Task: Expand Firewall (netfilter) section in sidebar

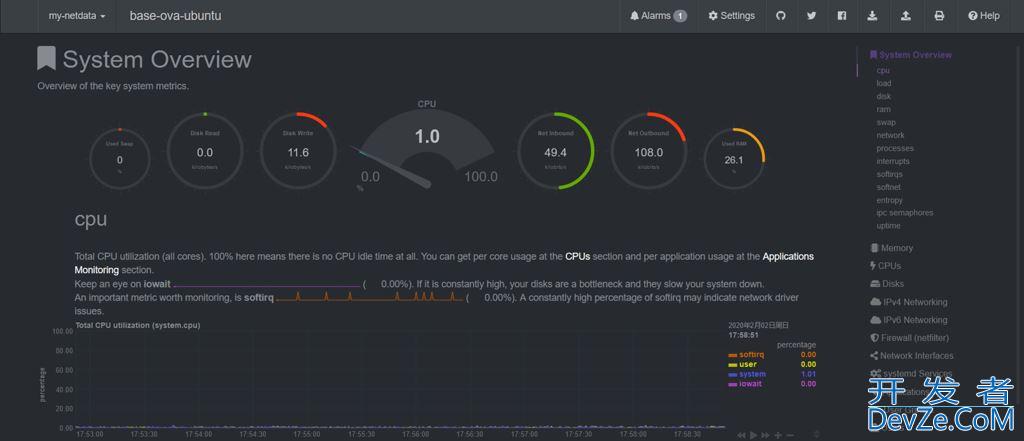Action: tap(909, 338)
